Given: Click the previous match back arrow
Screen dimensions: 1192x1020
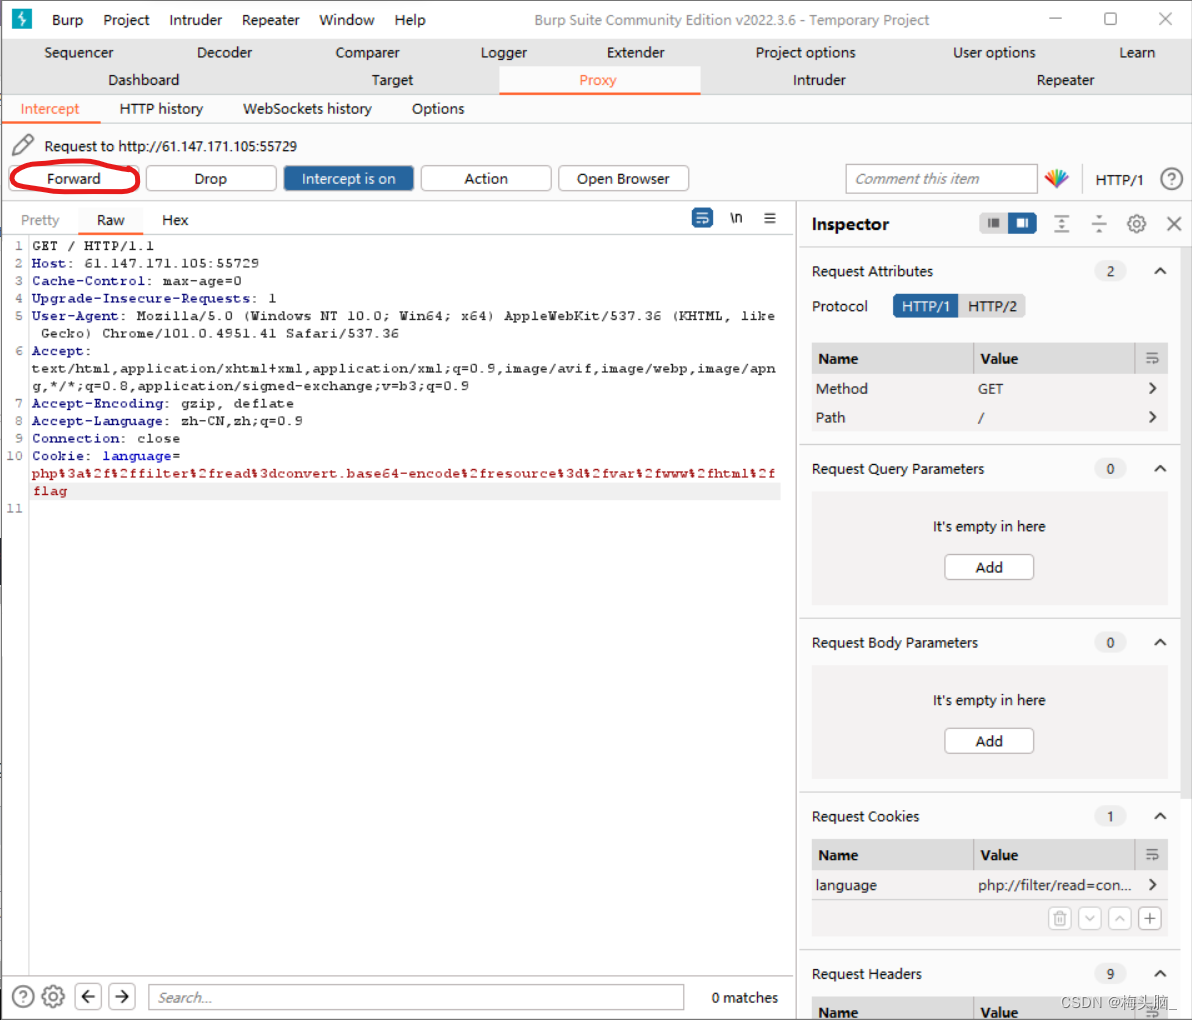Looking at the screenshot, I should click(88, 996).
